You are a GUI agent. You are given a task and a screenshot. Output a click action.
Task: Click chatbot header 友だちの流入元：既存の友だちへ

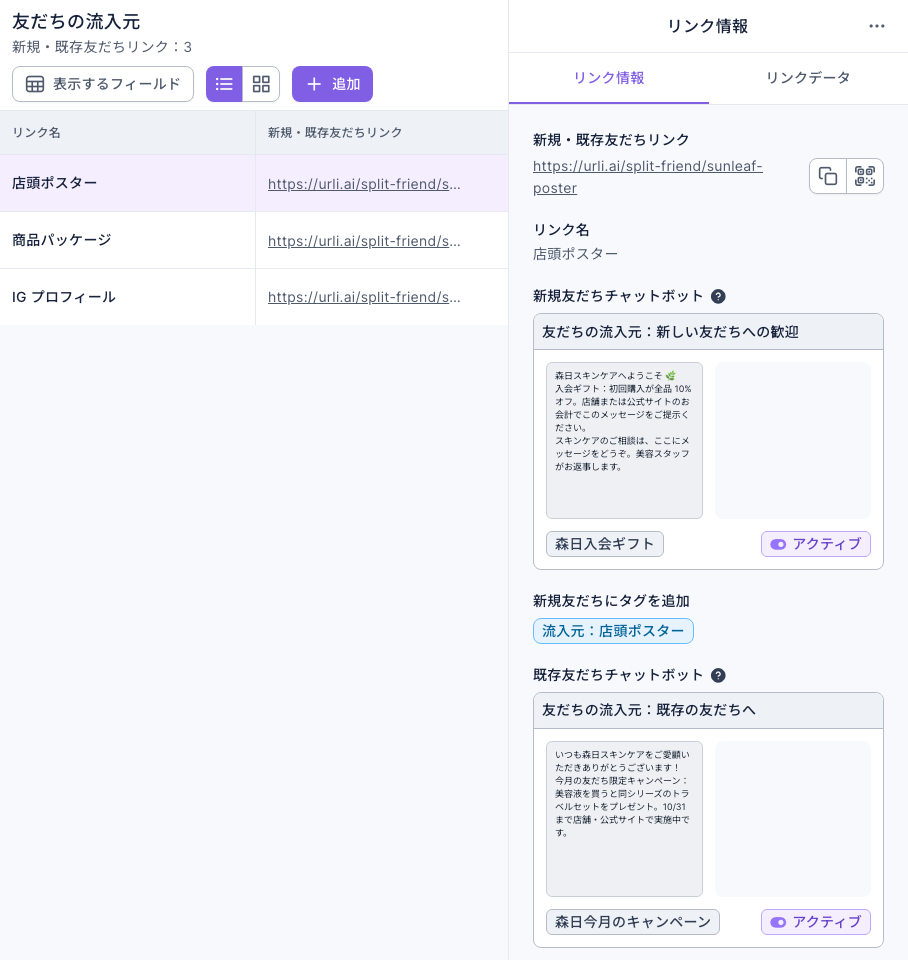[x=708, y=710]
